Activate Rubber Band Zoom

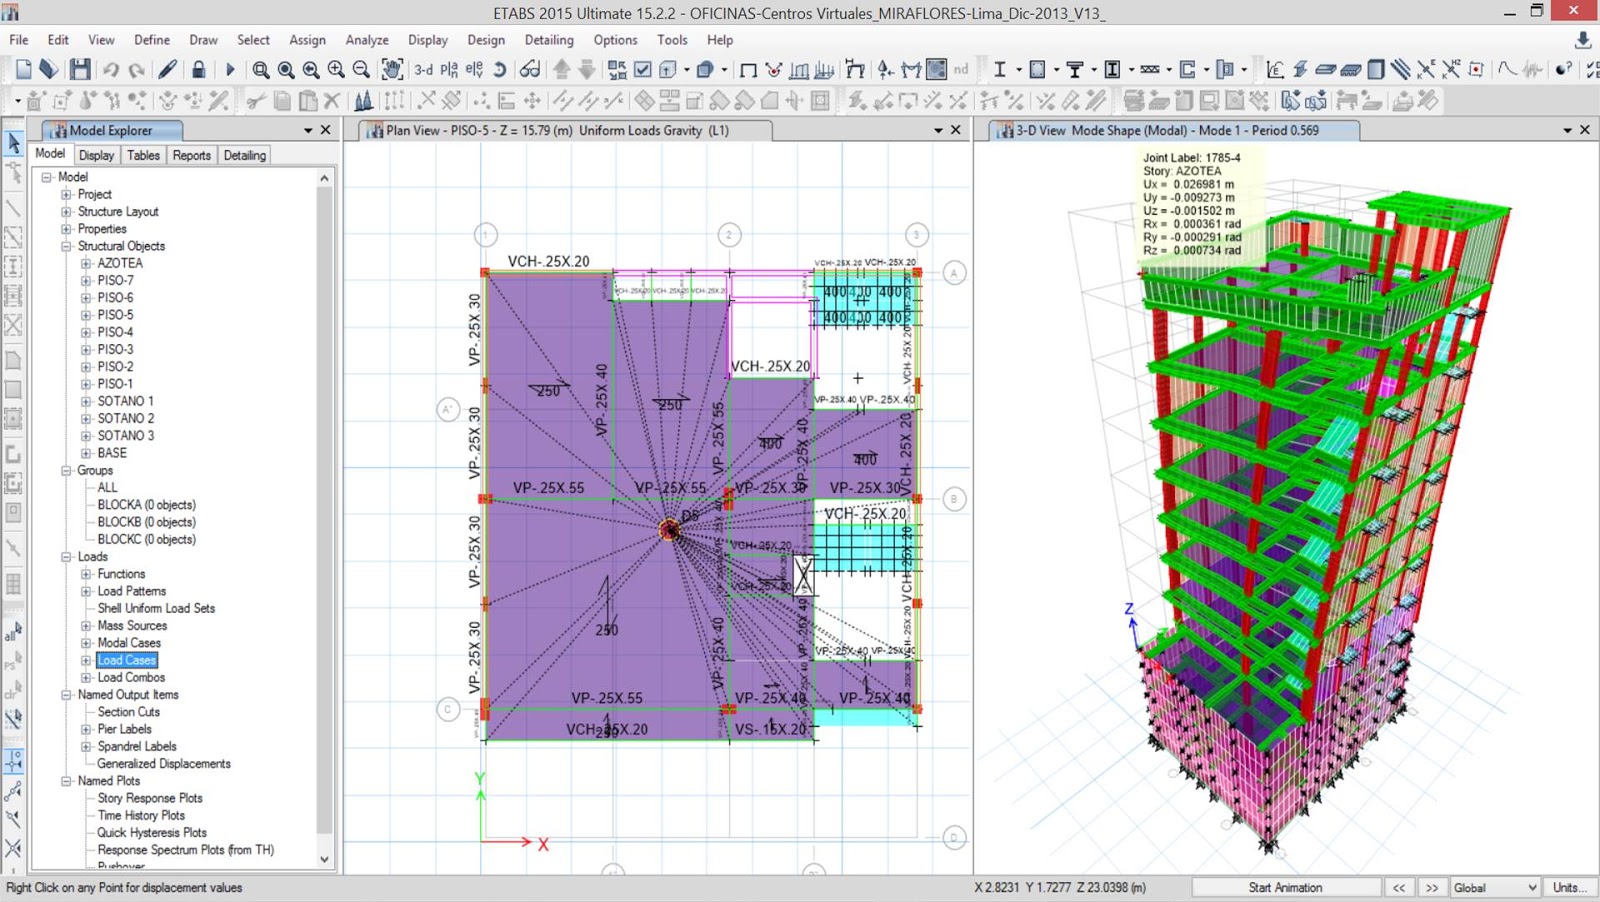point(261,69)
